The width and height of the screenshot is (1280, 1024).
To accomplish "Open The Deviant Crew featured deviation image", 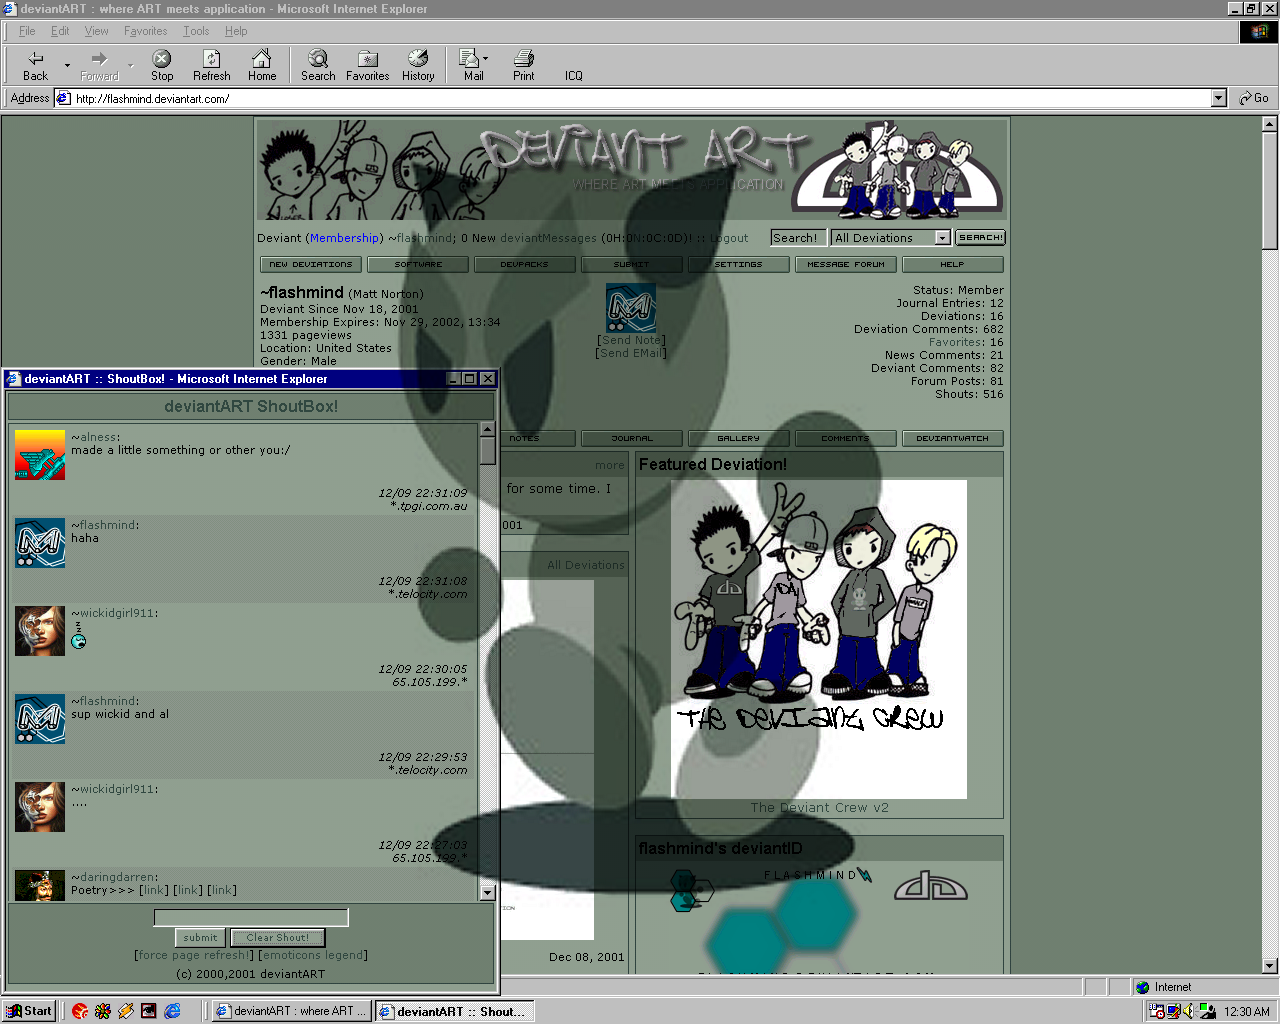I will coord(819,639).
